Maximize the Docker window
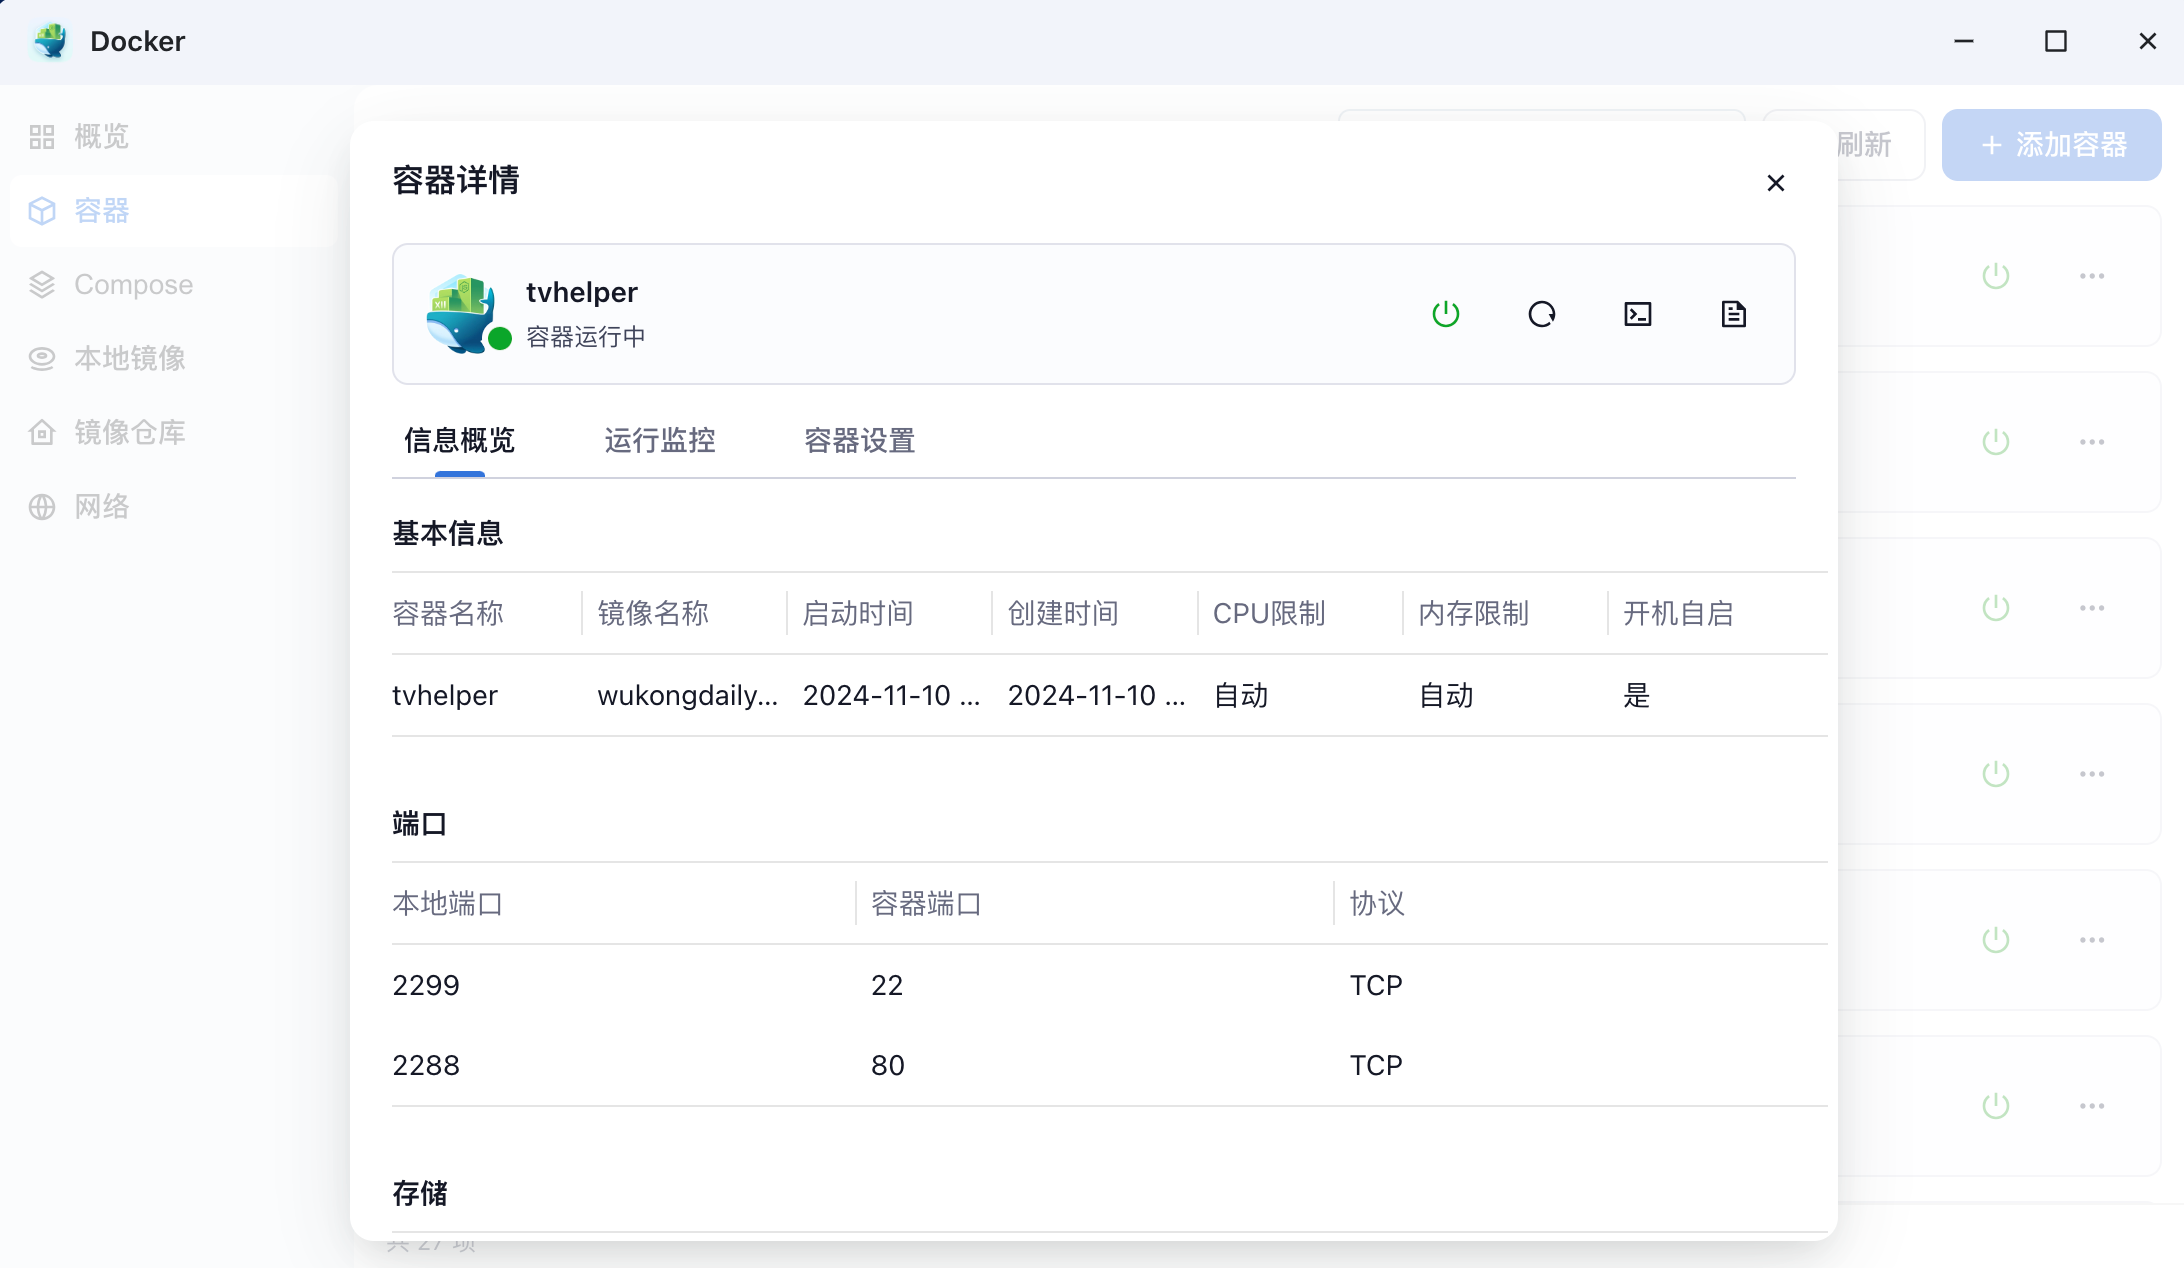The height and width of the screenshot is (1268, 2184). coord(2056,41)
